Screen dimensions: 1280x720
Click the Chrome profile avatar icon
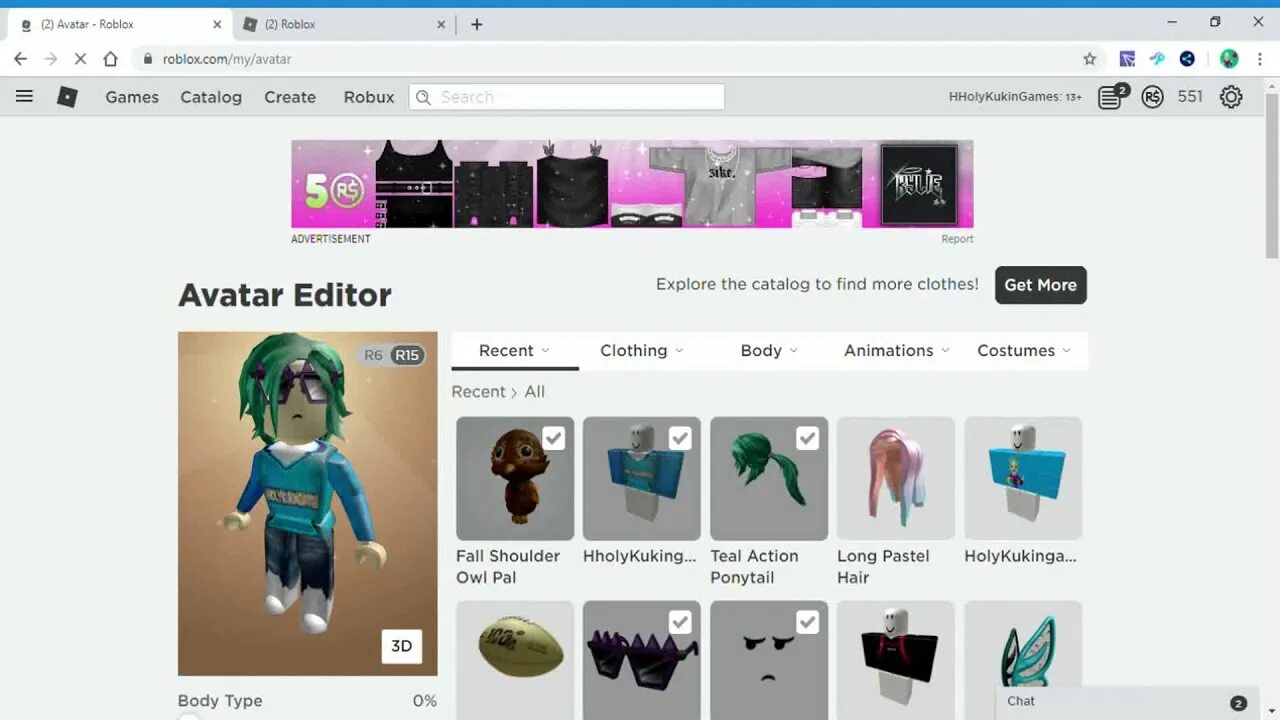pos(1229,59)
